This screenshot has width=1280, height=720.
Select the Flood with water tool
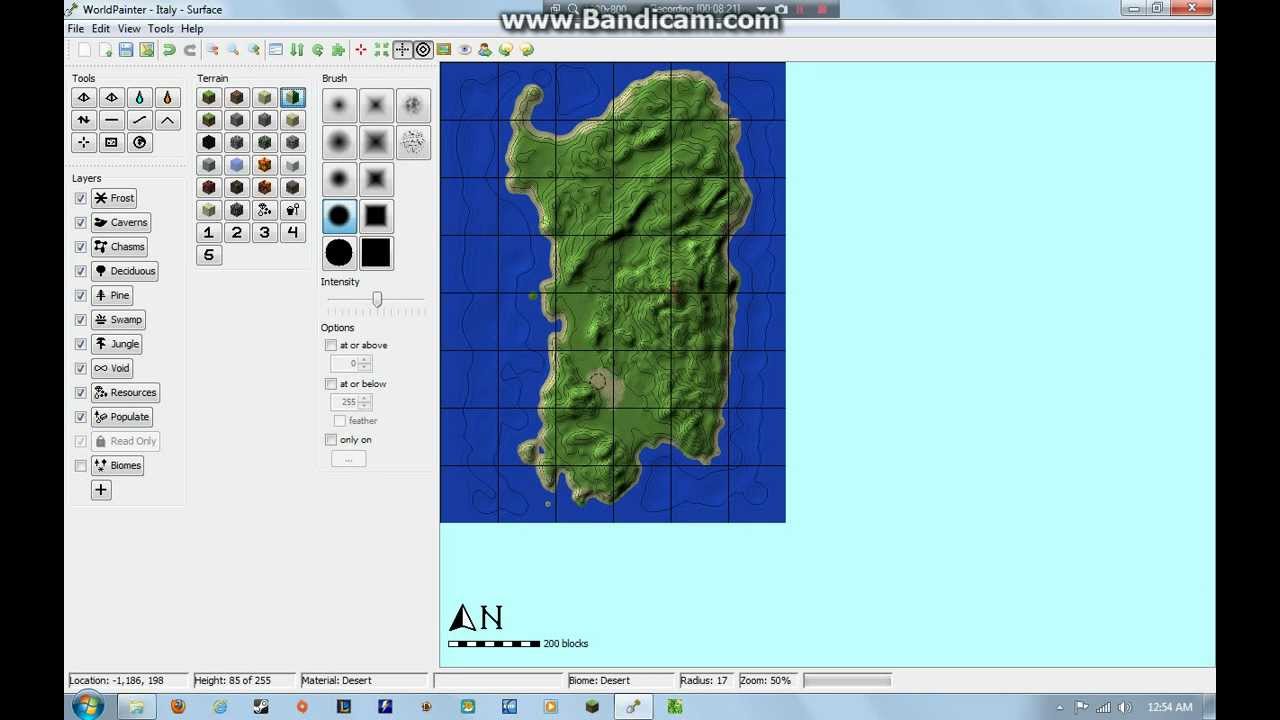click(139, 97)
